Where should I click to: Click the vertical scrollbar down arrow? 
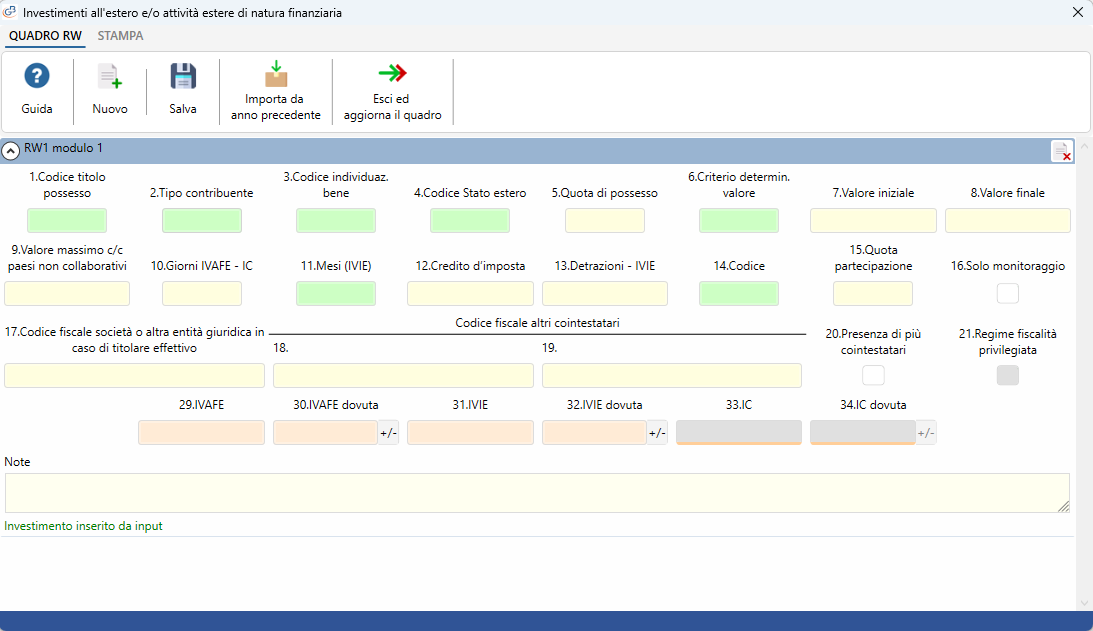1084,603
